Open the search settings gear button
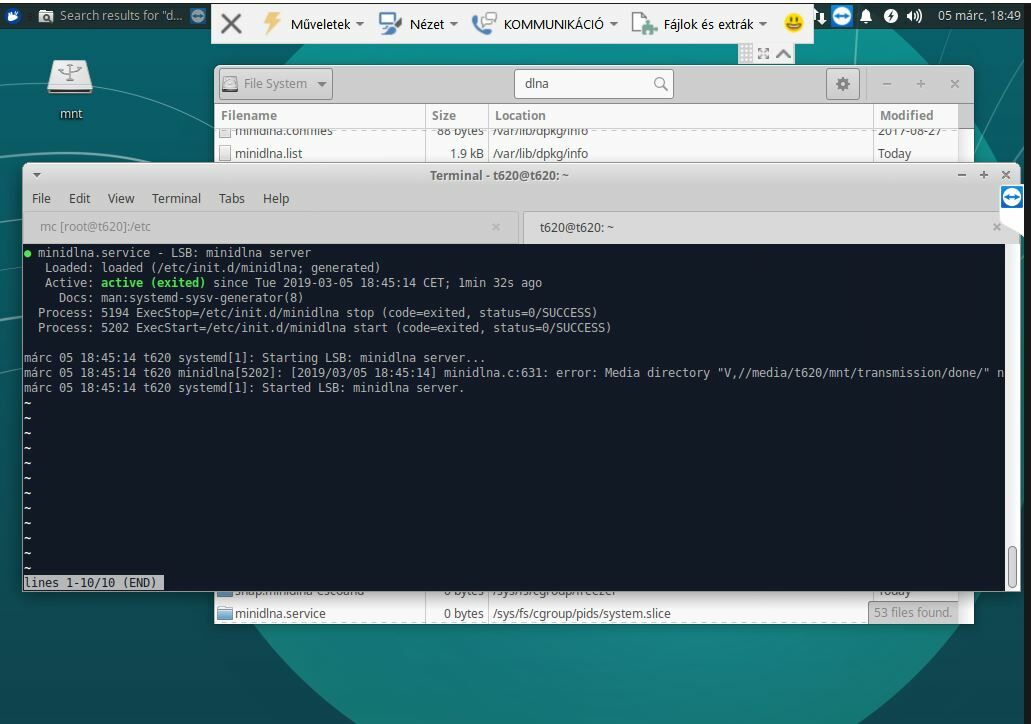The width and height of the screenshot is (1031, 724). click(x=842, y=84)
